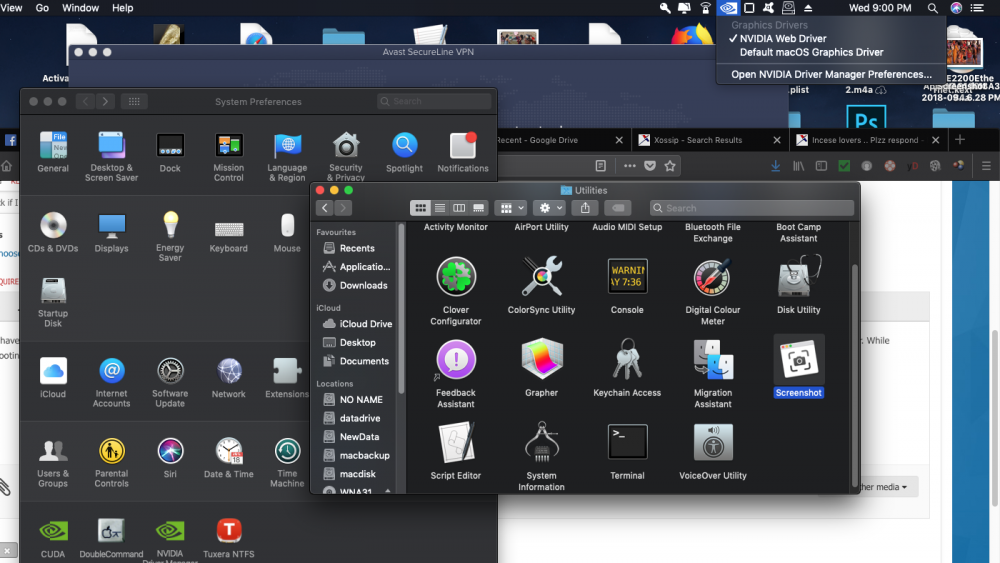Open the Go menu
1000x563 pixels.
coord(42,8)
